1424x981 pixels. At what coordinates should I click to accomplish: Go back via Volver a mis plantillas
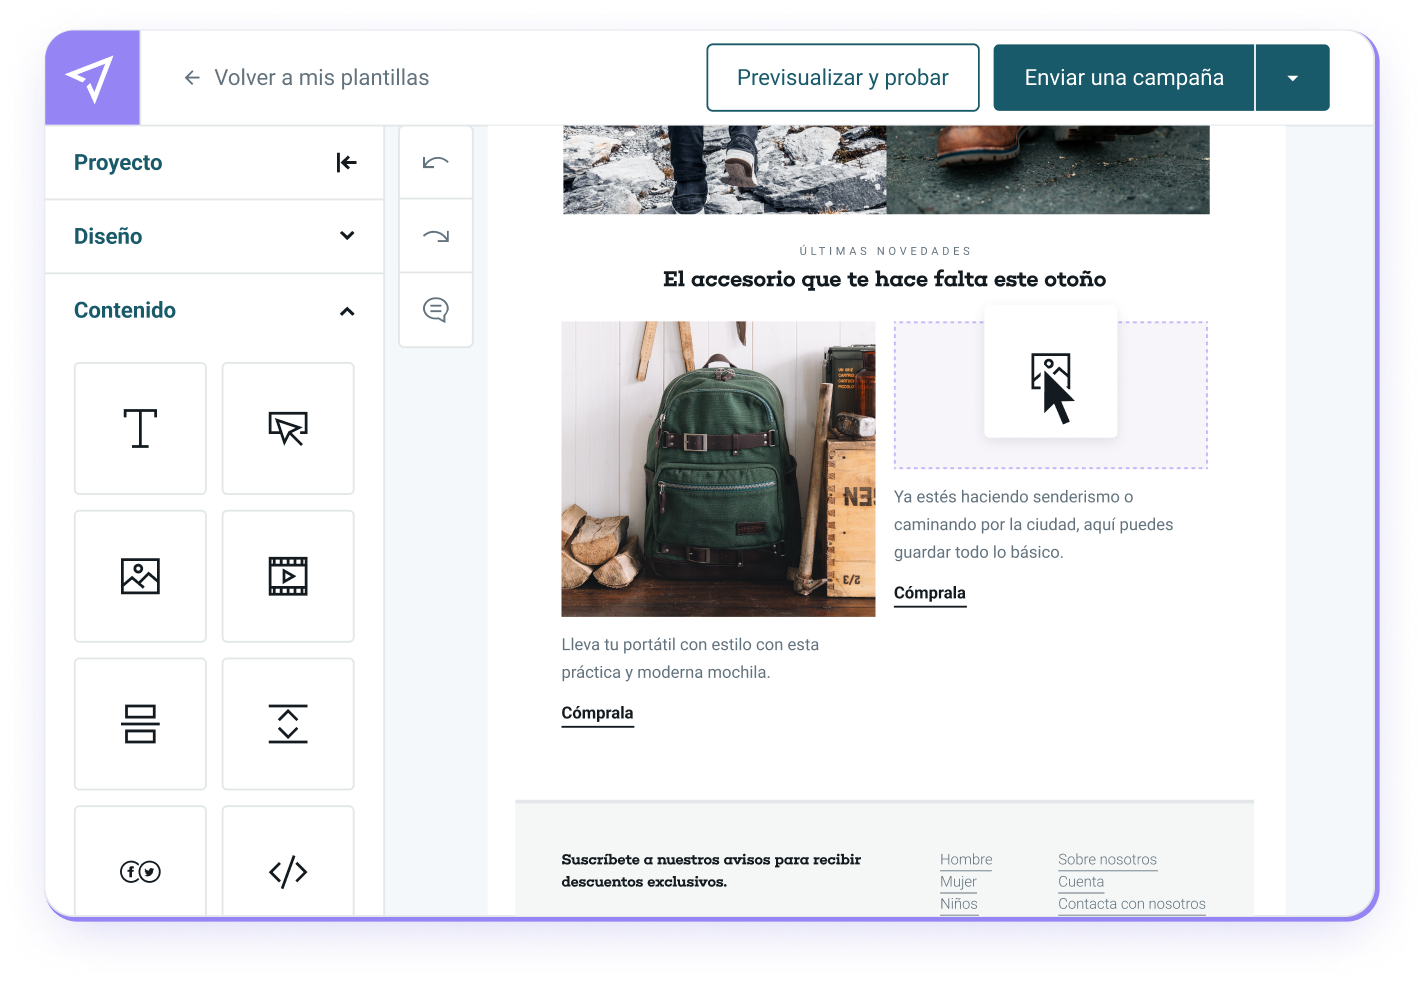click(306, 78)
